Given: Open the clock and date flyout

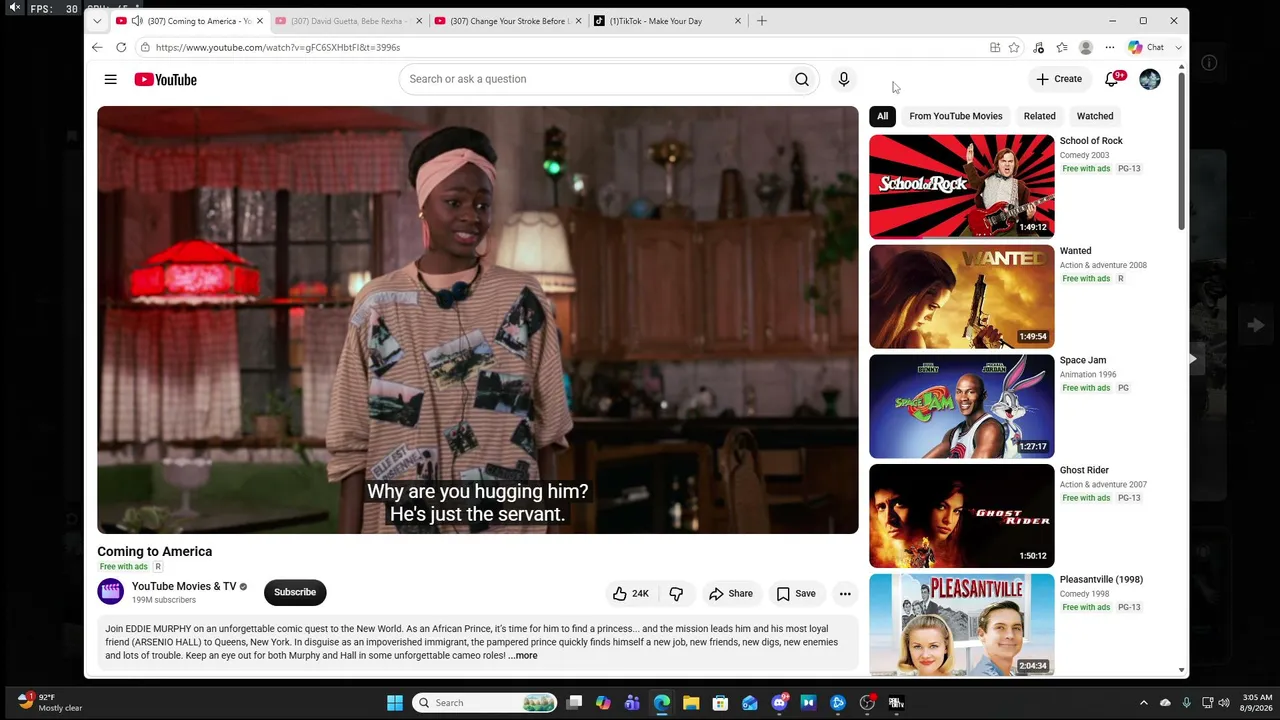Looking at the screenshot, I should pos(1257,703).
